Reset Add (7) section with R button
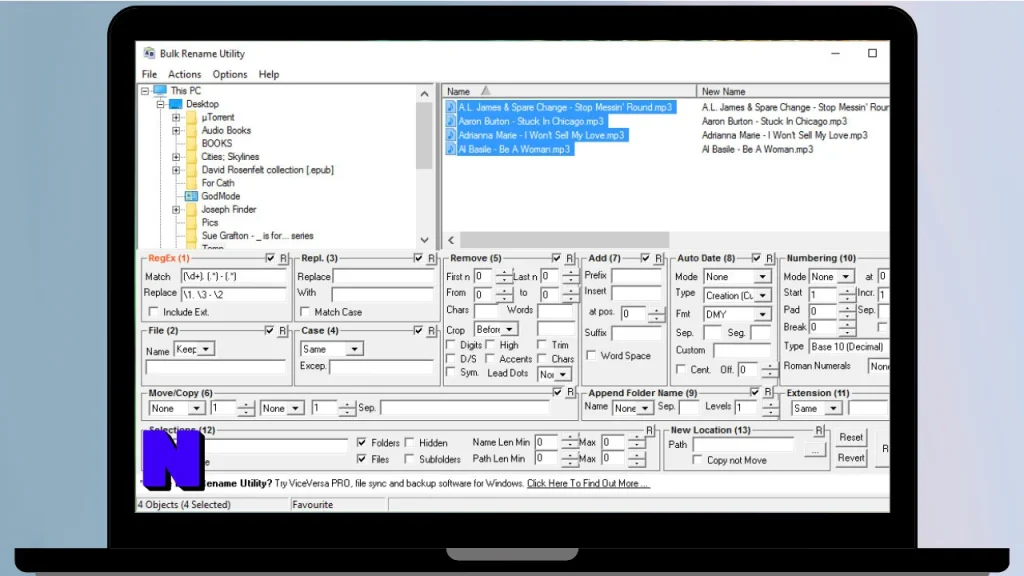Viewport: 1024px width, 576px height. [659, 259]
